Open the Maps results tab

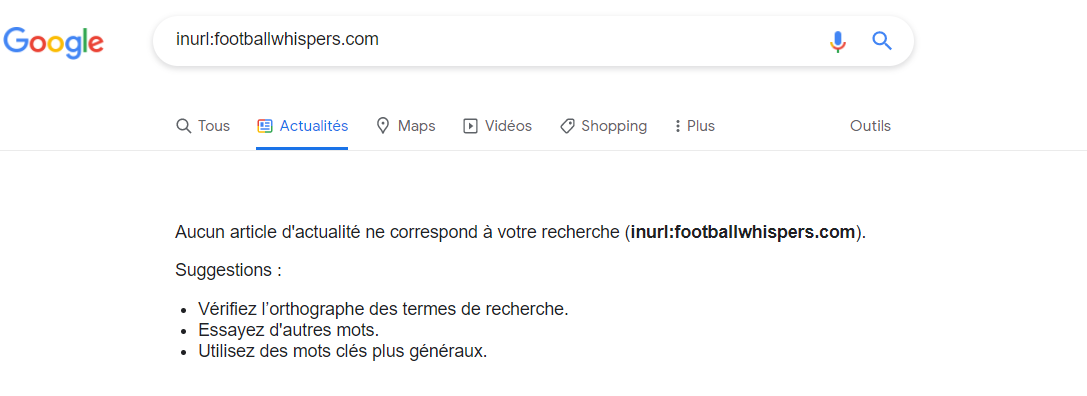(x=406, y=126)
